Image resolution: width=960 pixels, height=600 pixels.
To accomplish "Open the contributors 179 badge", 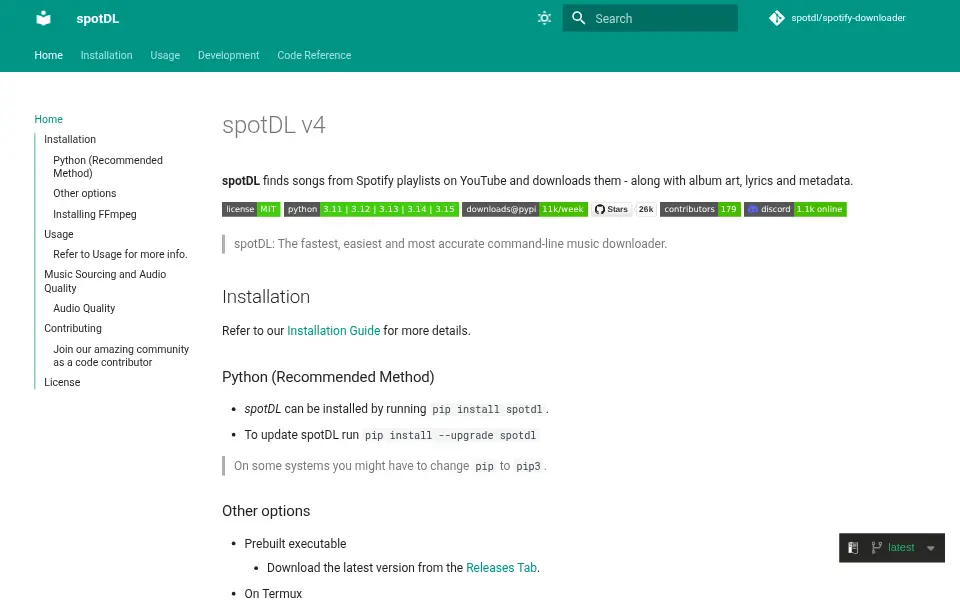I will click(x=700, y=209).
